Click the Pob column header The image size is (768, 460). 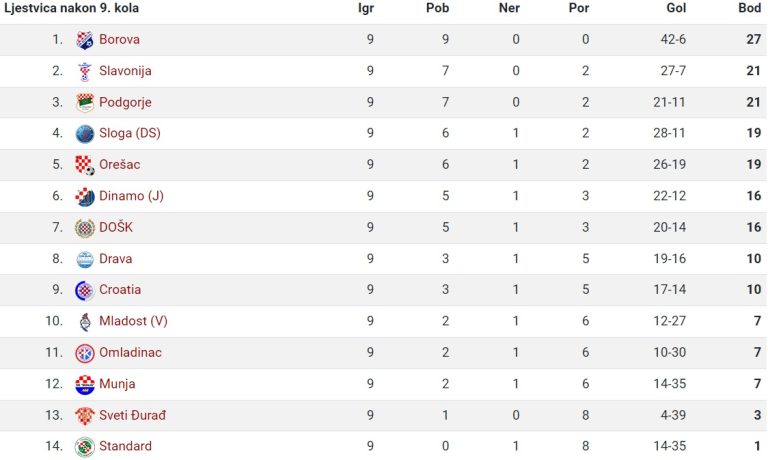click(x=437, y=8)
